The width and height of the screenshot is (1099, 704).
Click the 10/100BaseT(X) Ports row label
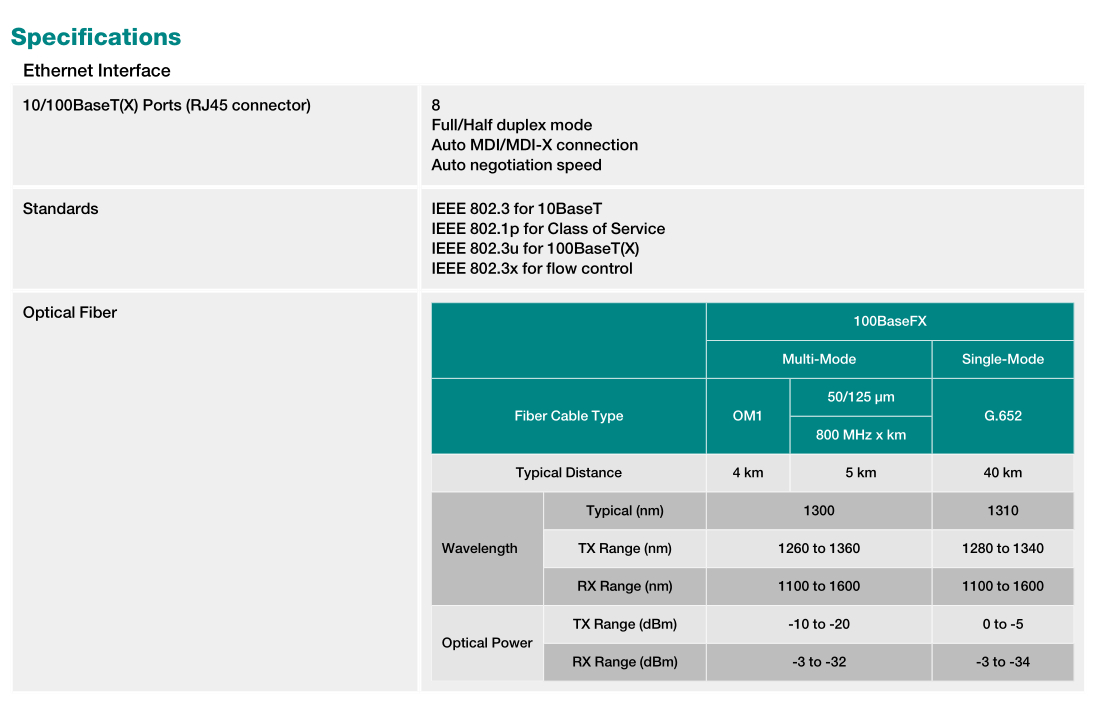tap(167, 105)
